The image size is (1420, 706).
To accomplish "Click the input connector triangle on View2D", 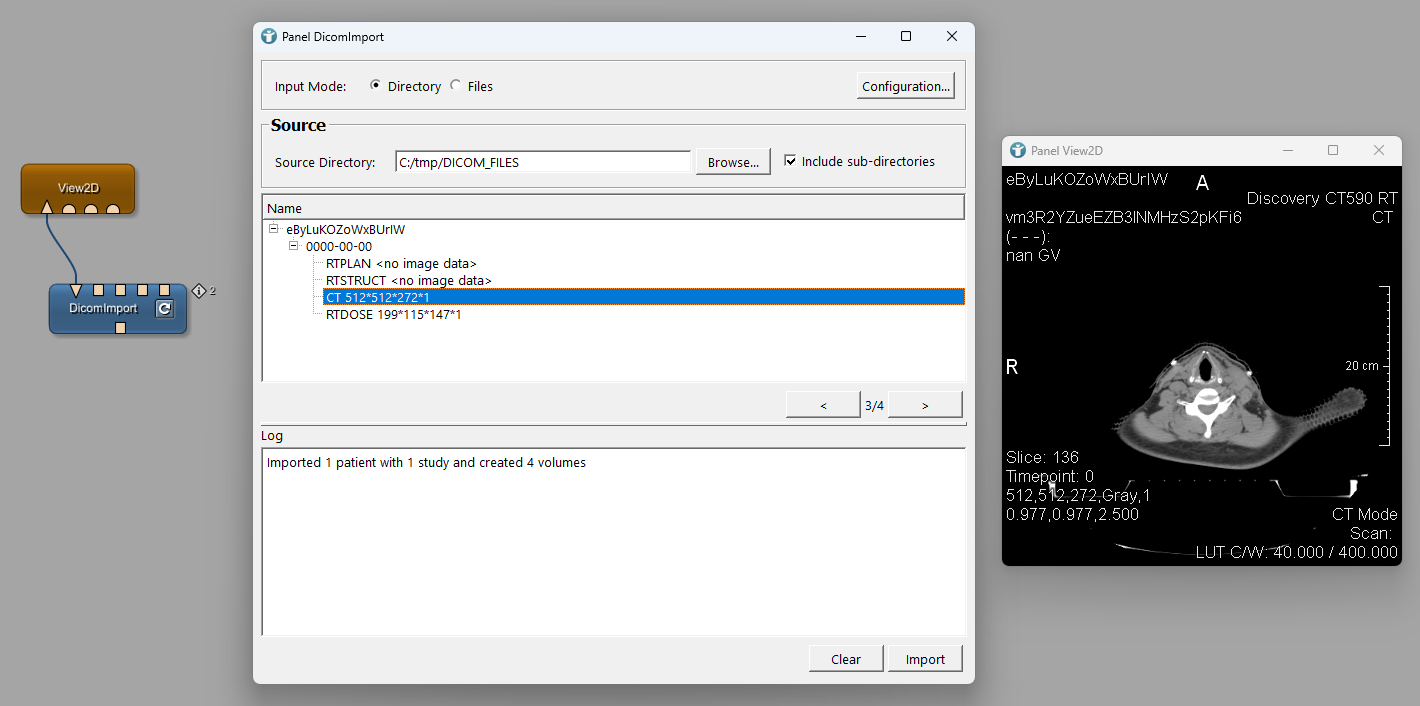I will 46,207.
